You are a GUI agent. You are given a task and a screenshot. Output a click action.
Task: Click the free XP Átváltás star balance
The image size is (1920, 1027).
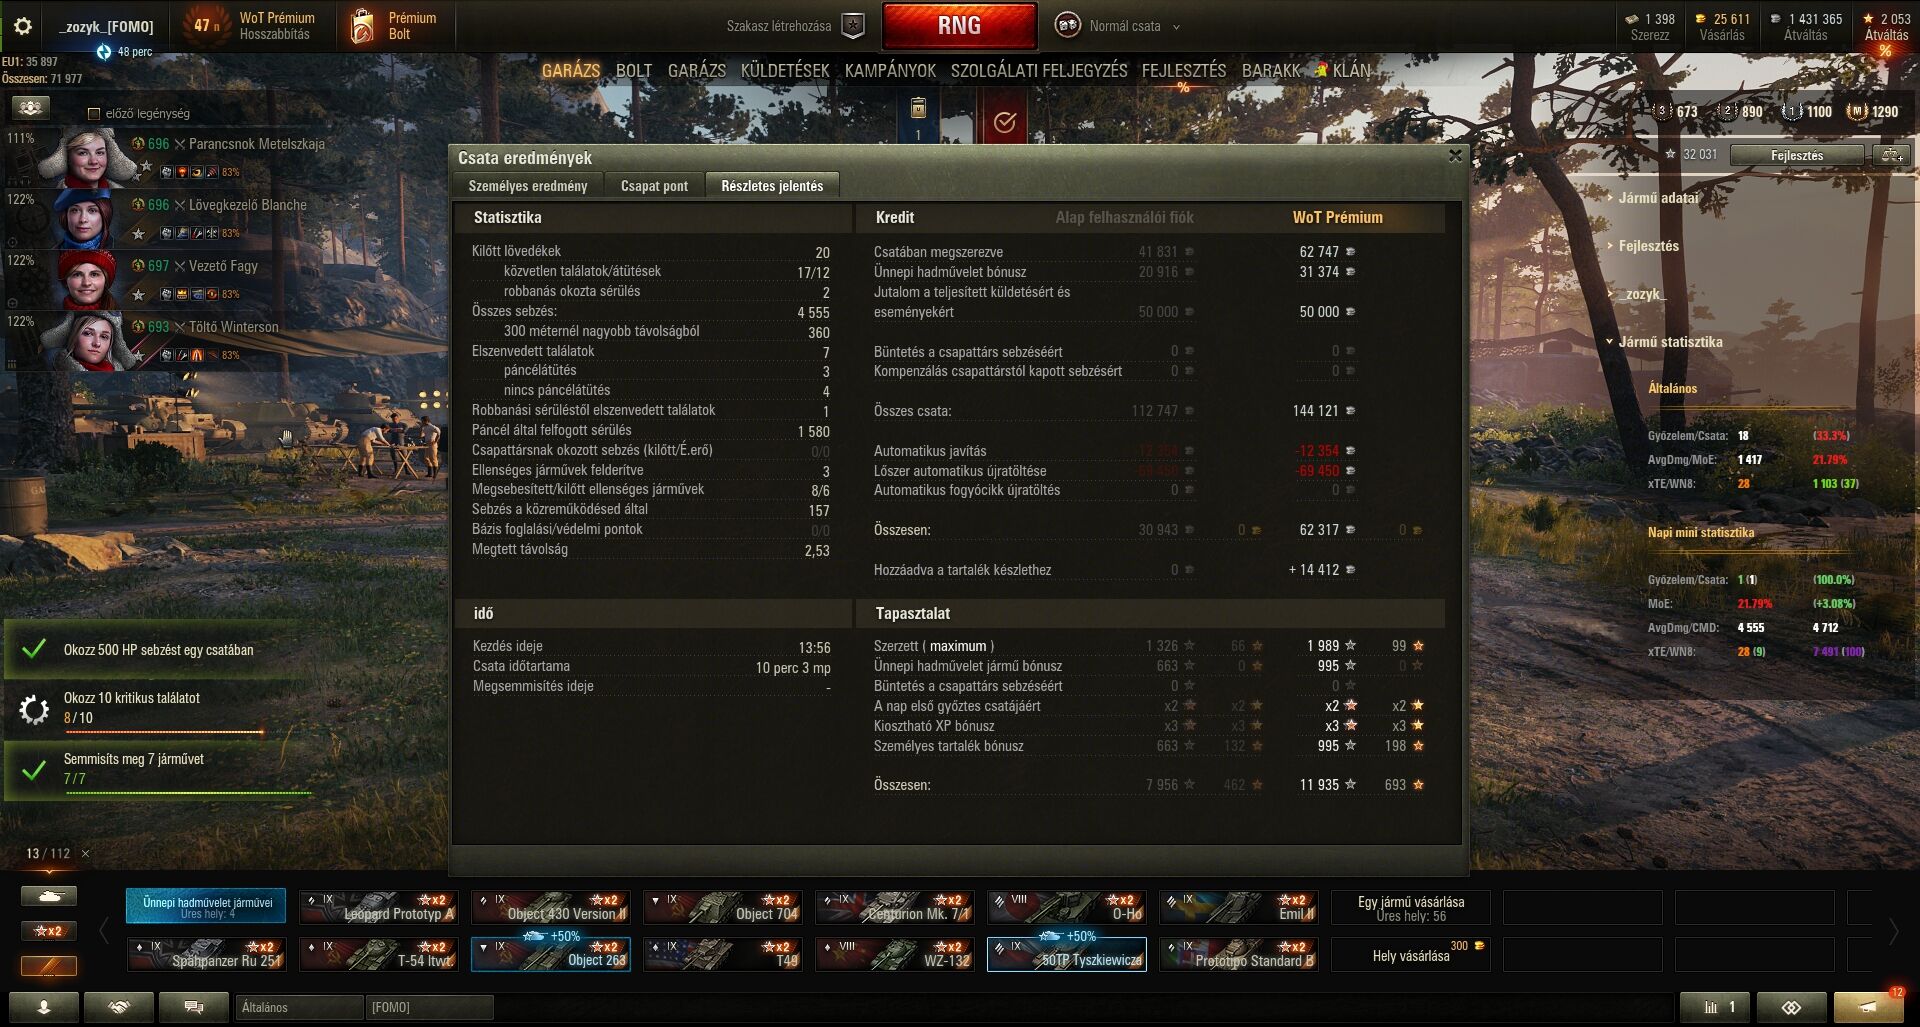pos(1886,26)
